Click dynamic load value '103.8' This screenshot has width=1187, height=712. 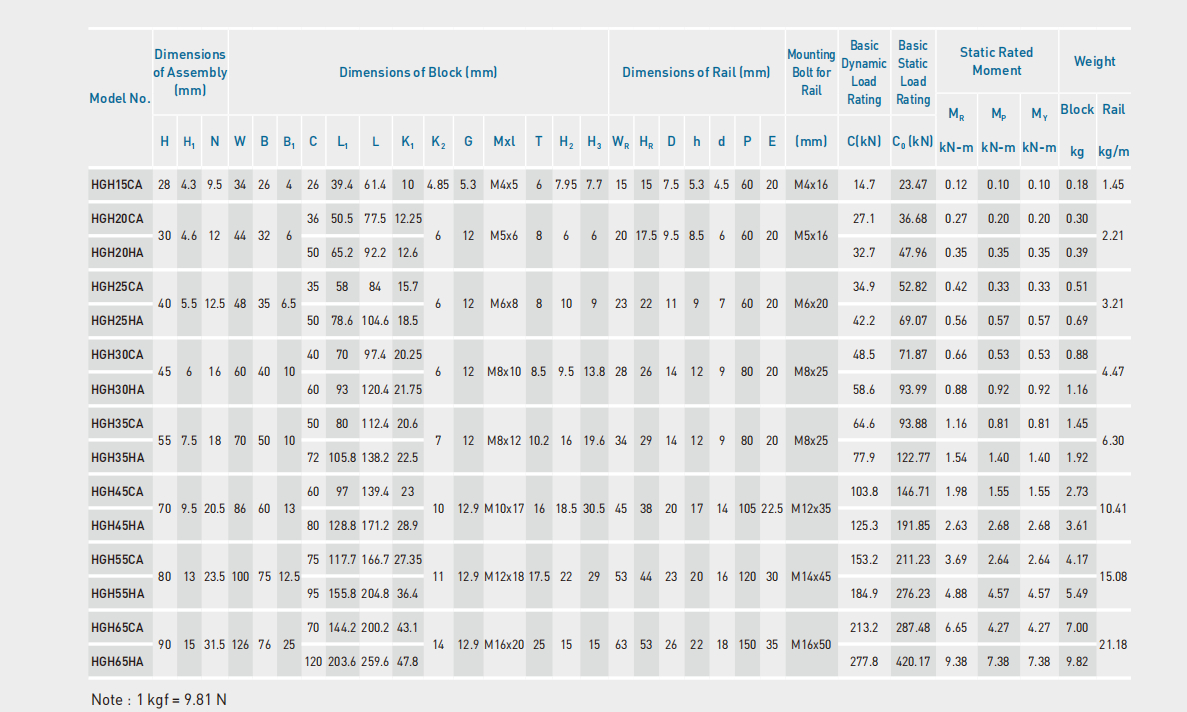(864, 492)
